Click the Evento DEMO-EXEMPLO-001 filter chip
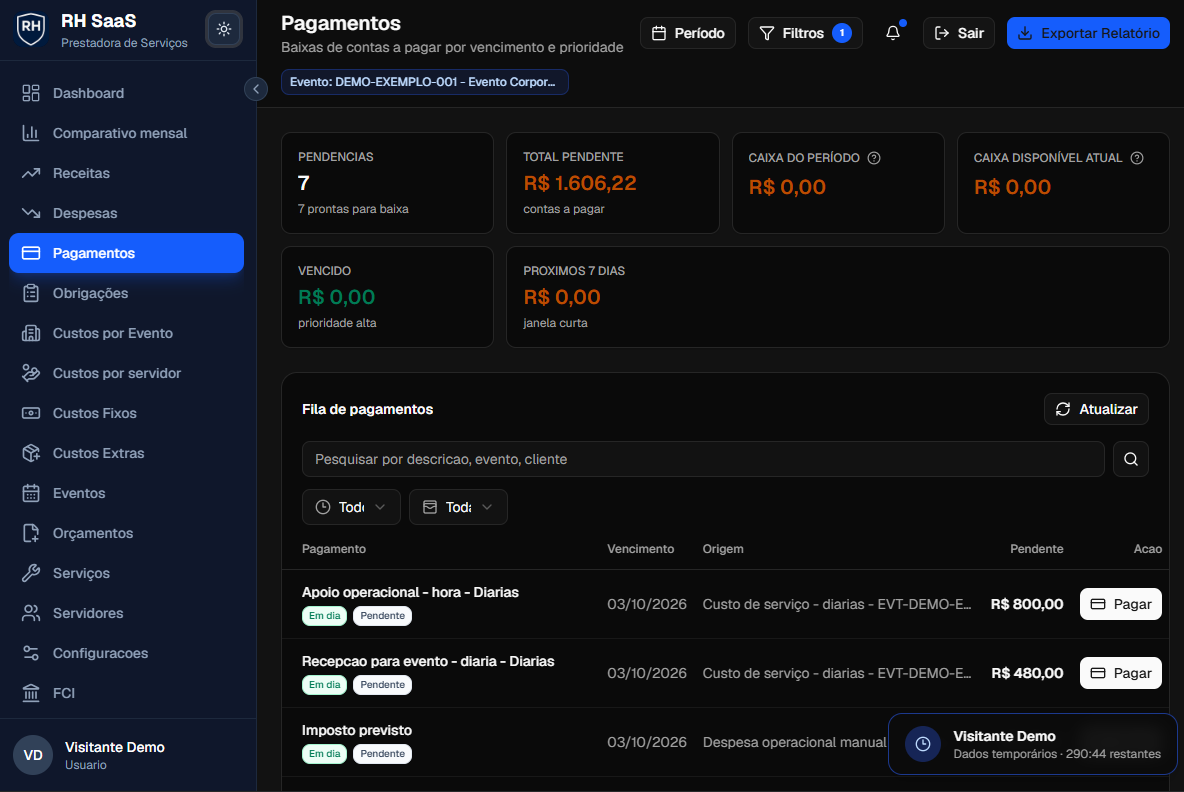The image size is (1184, 792). coord(424,82)
